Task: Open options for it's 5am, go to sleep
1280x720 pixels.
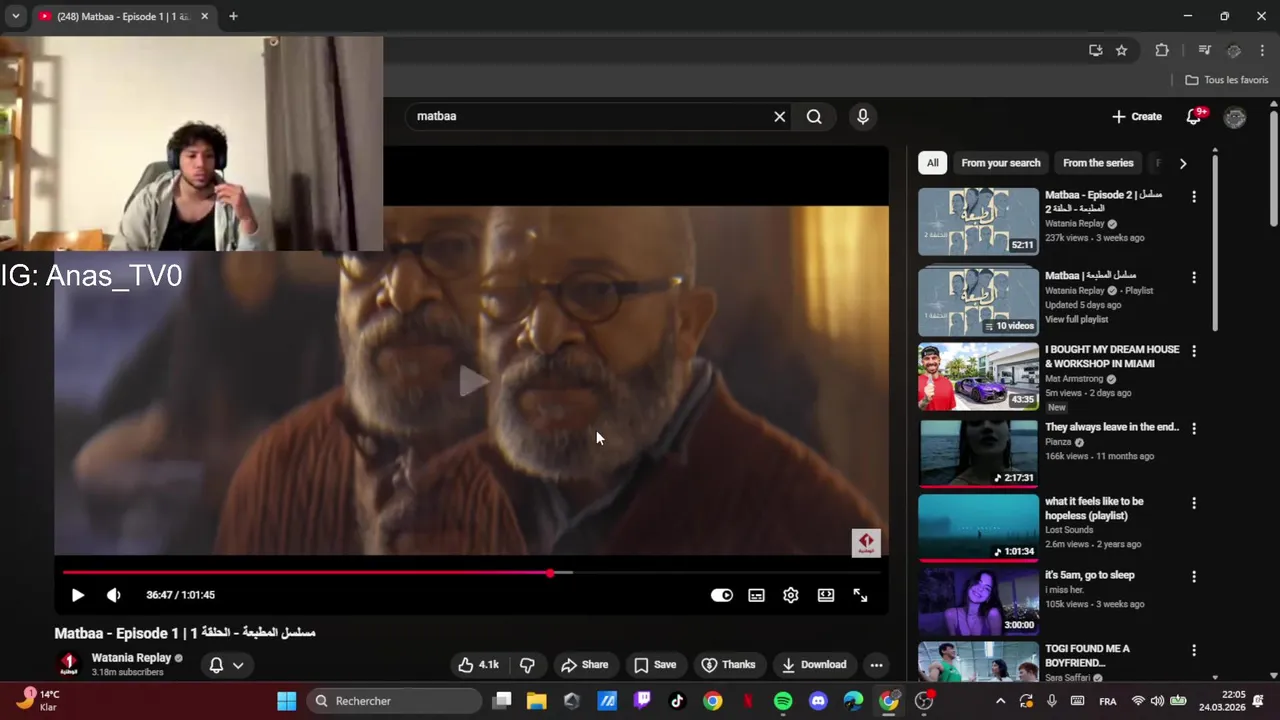Action: pos(1193,577)
